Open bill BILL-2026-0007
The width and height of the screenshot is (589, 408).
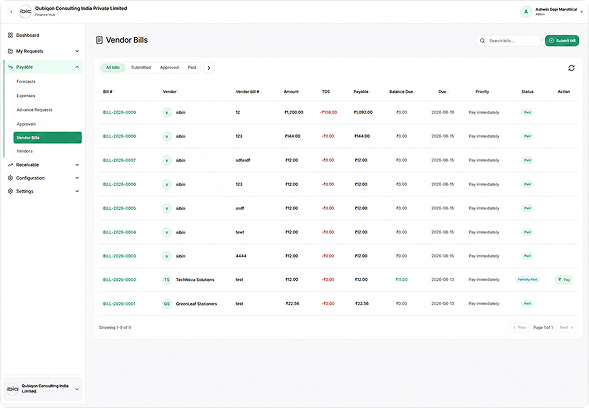[119, 160]
